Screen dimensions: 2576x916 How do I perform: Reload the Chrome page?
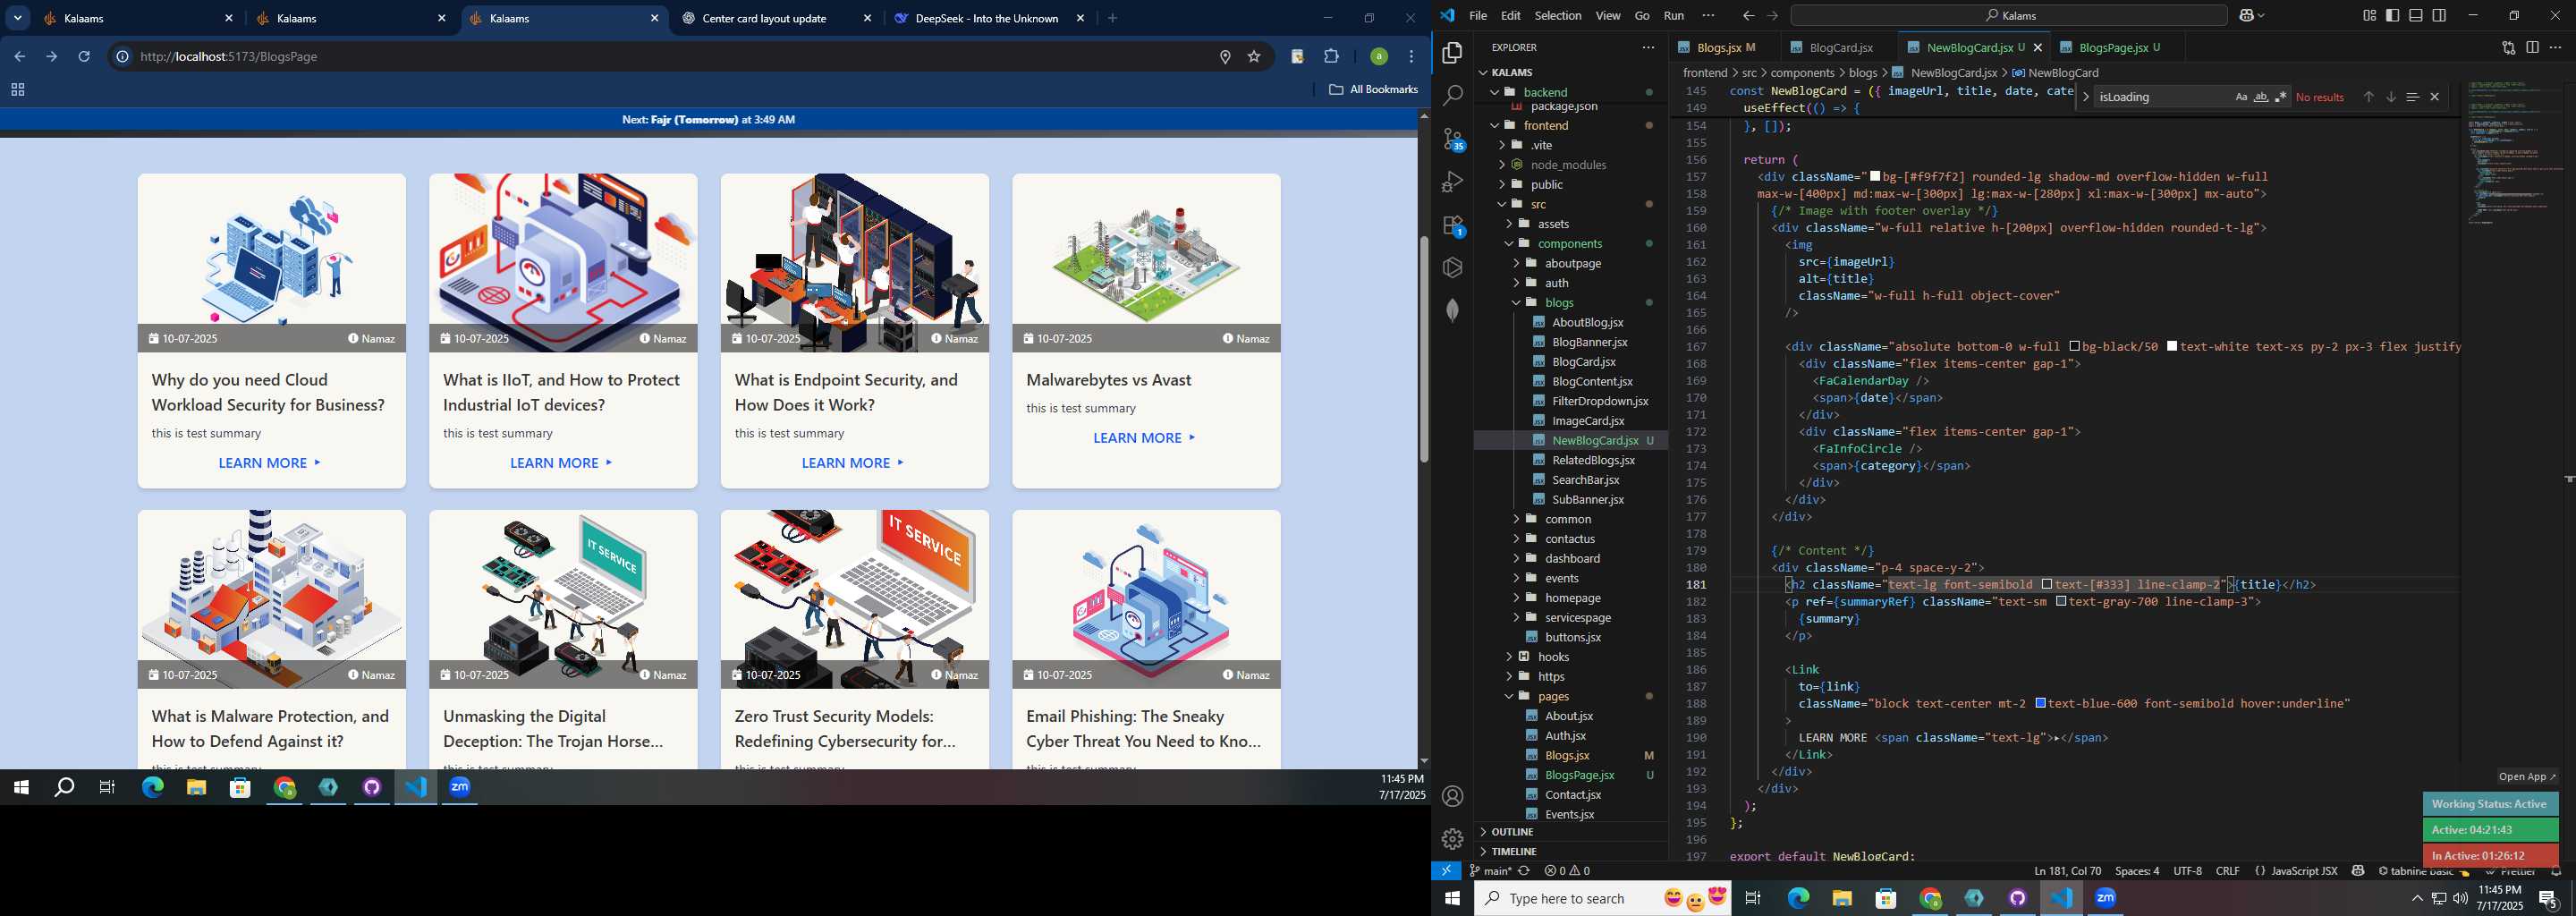point(84,56)
